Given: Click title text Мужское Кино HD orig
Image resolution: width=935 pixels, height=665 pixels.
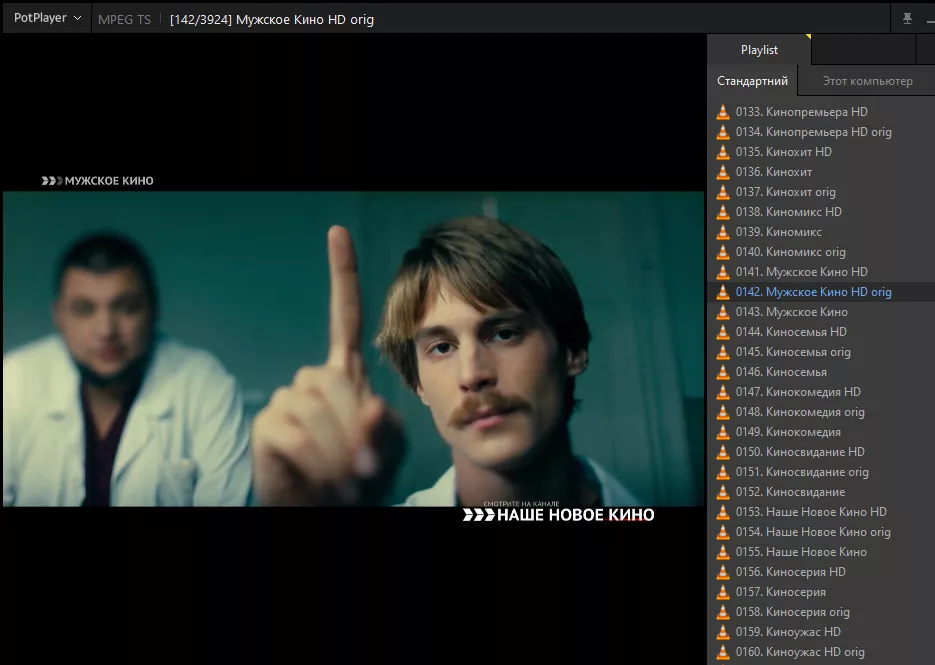Looking at the screenshot, I should [305, 20].
